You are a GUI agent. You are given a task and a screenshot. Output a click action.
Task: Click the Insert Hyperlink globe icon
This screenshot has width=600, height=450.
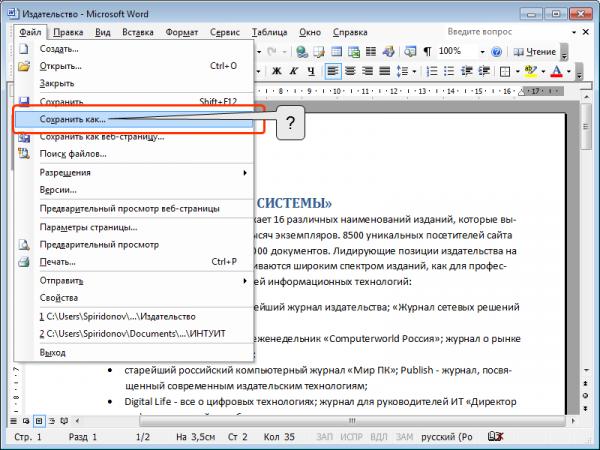coord(302,52)
